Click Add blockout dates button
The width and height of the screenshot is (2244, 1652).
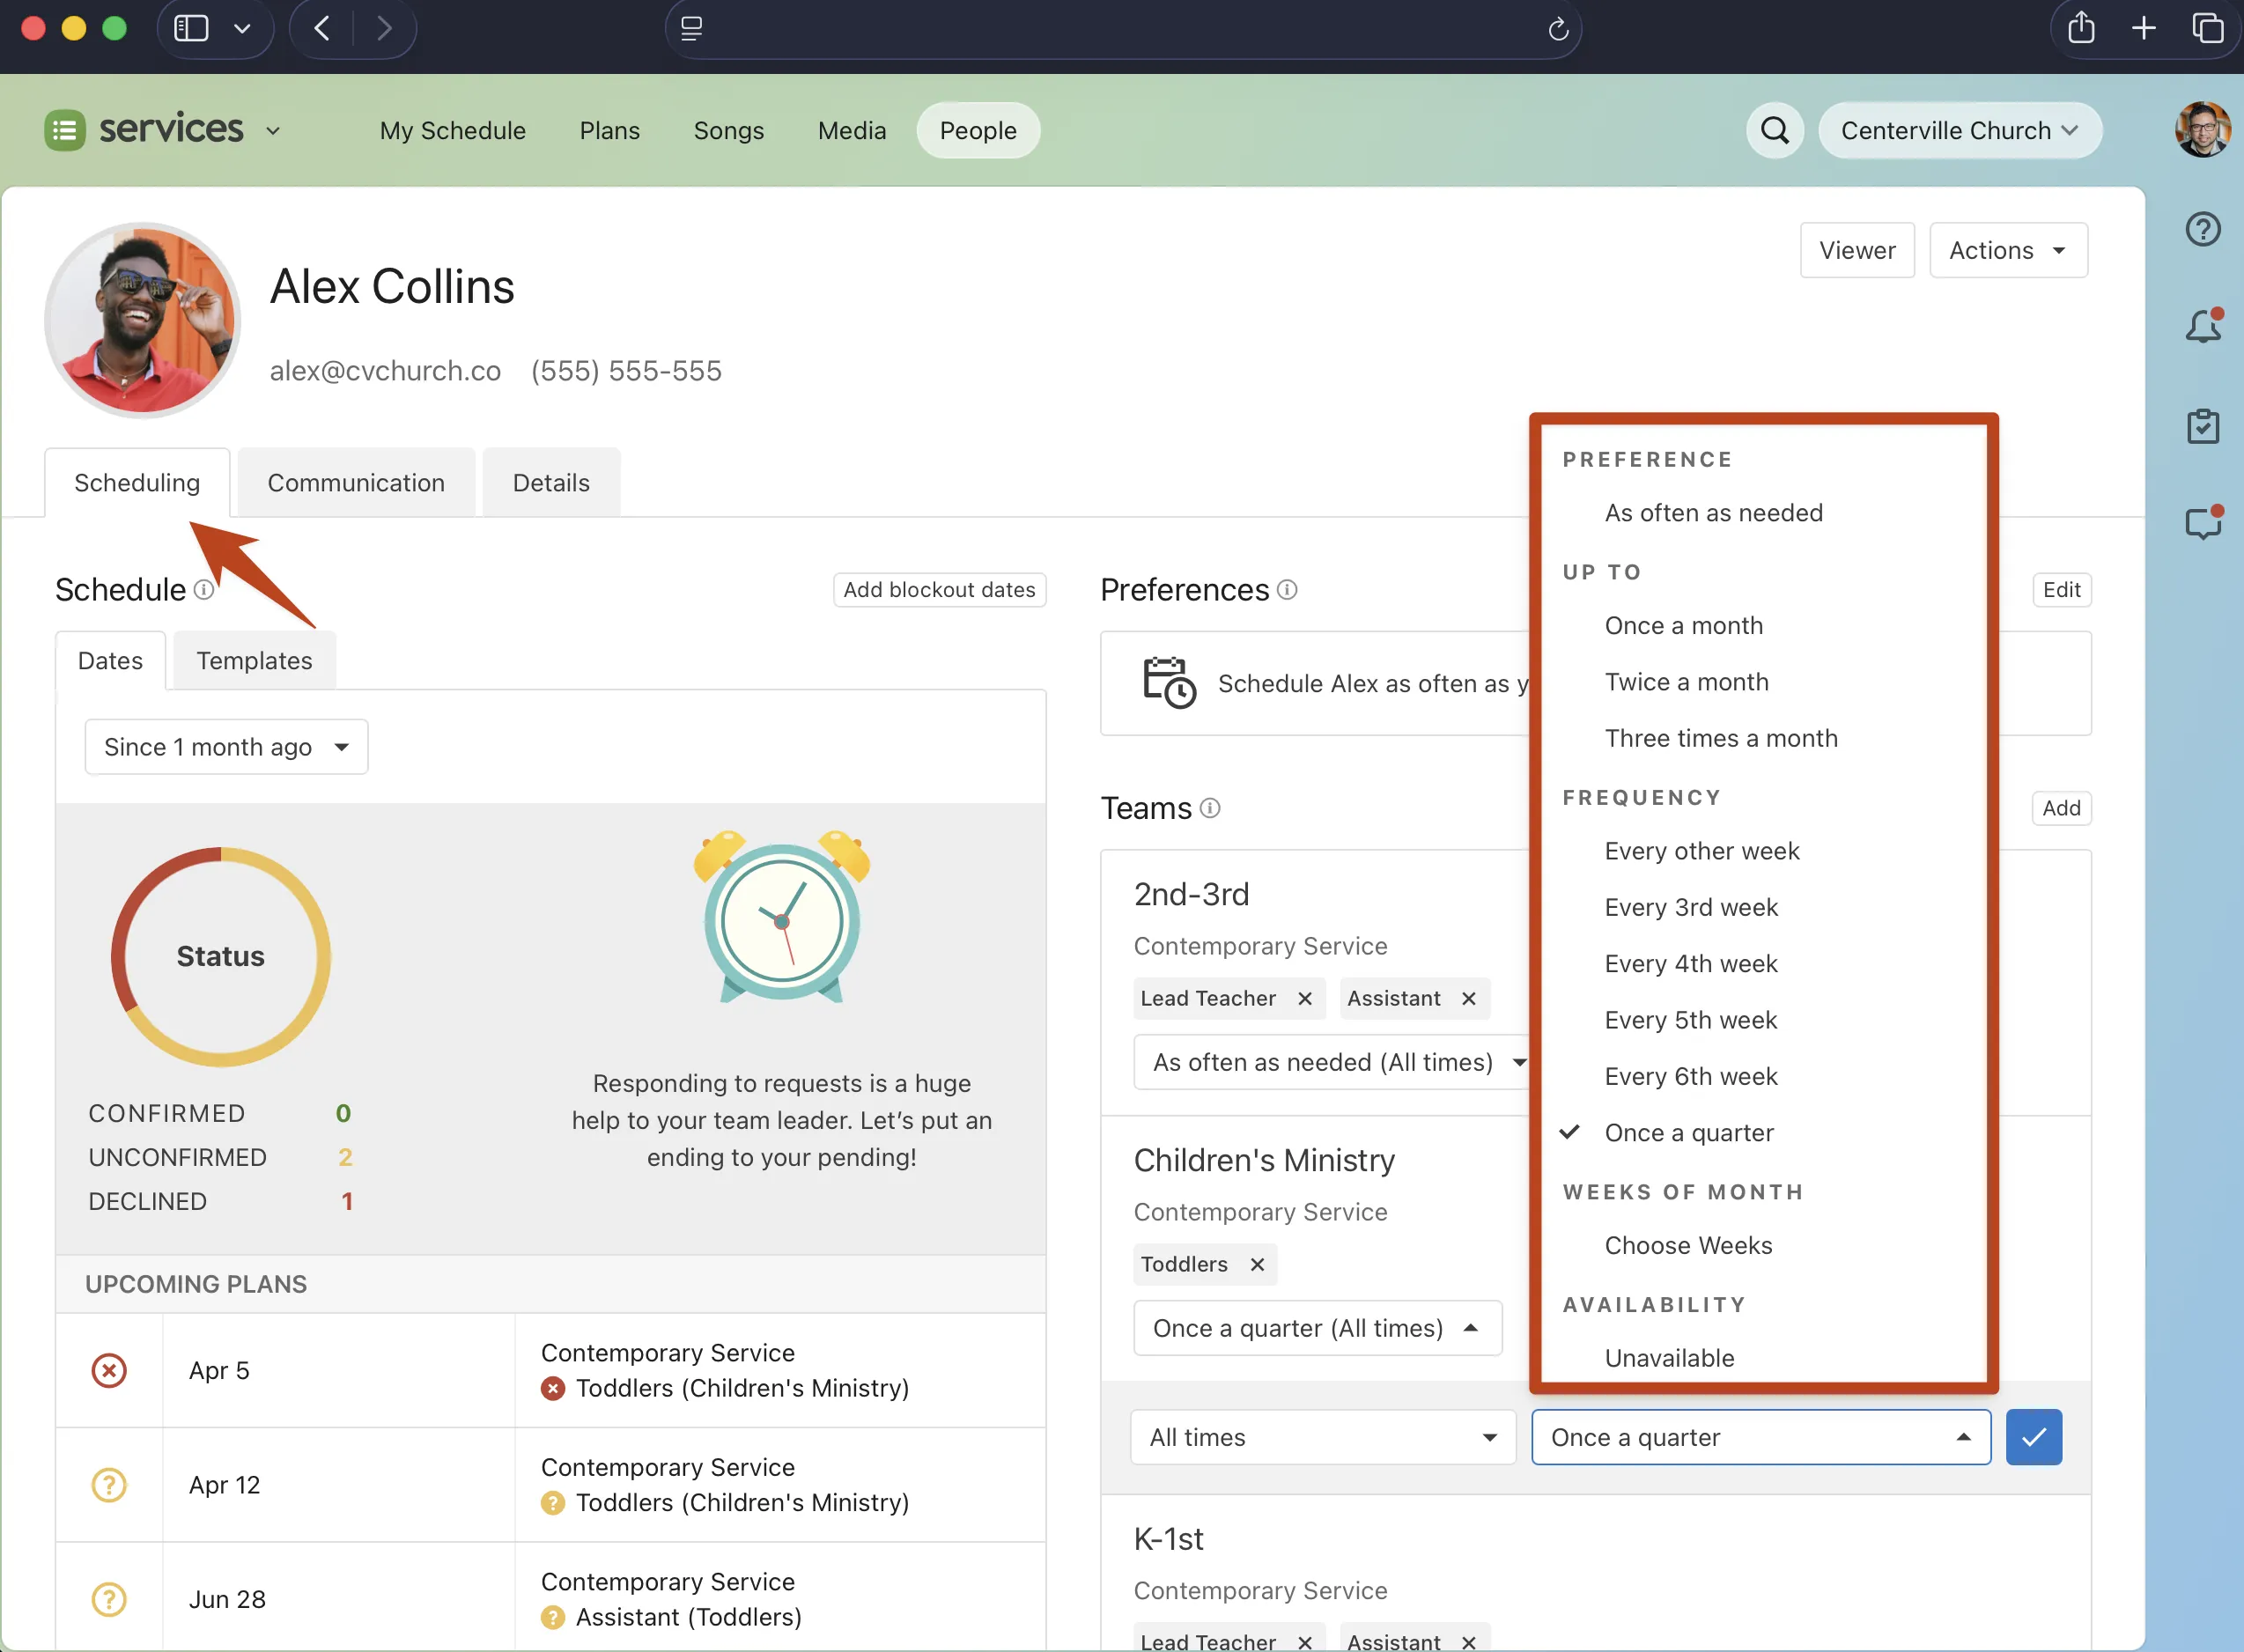(x=938, y=589)
